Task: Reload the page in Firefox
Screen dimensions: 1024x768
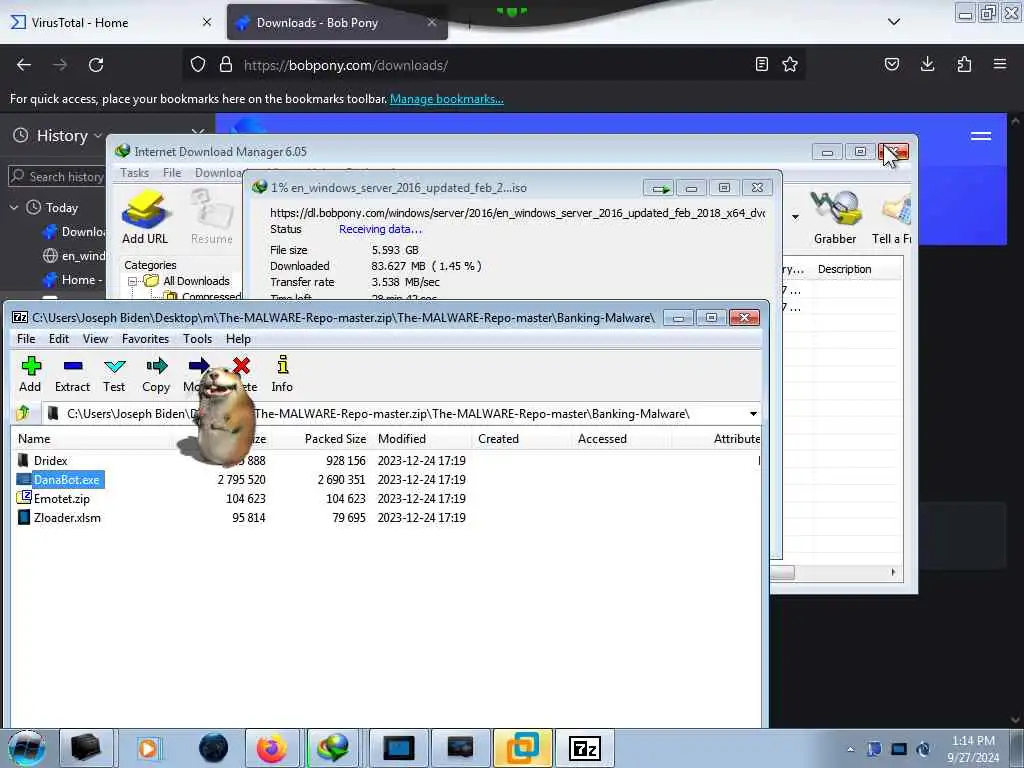Action: (x=96, y=65)
